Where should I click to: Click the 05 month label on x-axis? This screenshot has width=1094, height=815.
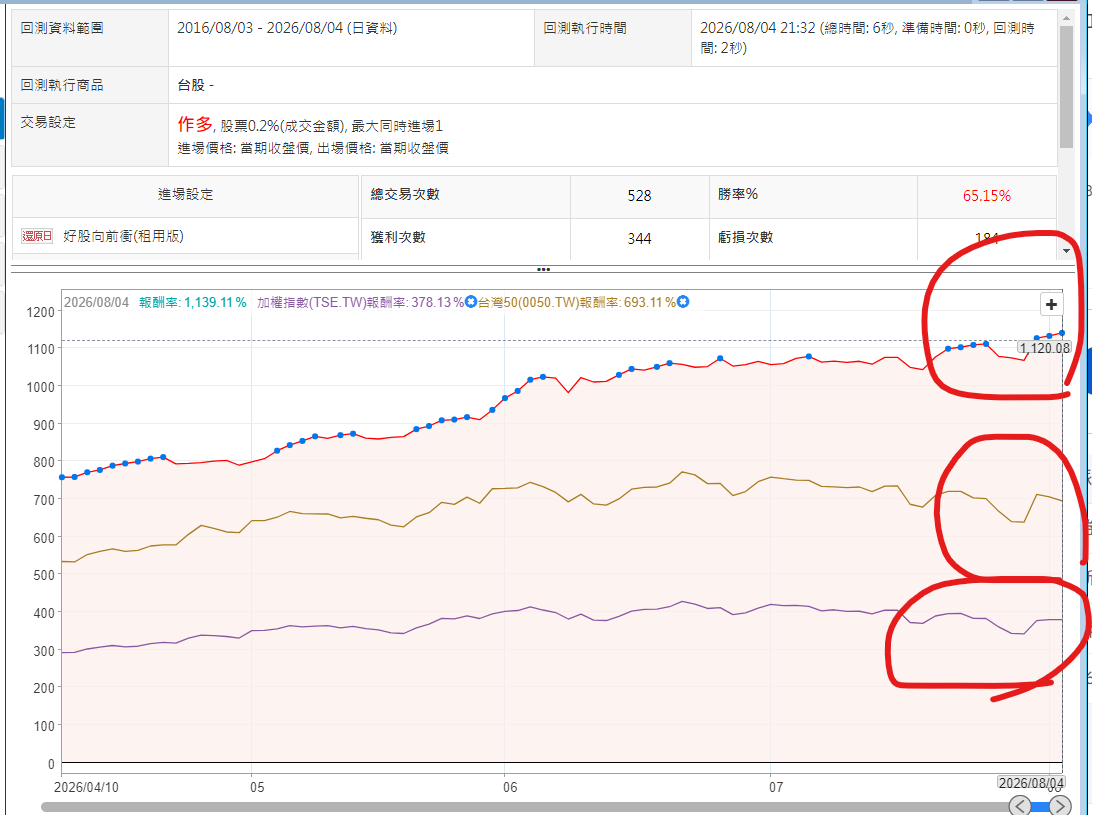click(257, 787)
